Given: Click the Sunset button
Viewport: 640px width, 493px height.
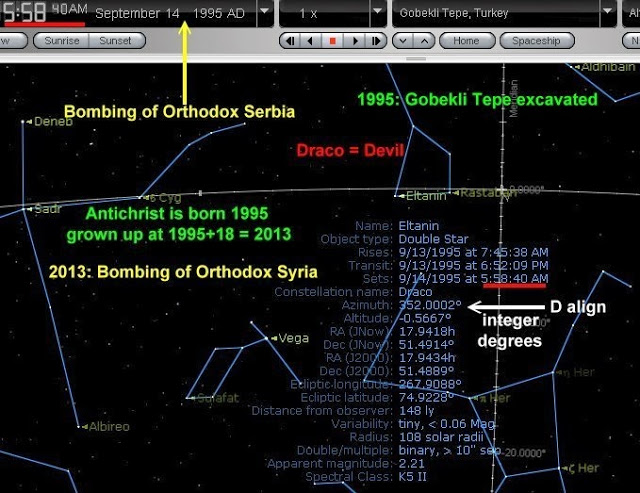Looking at the screenshot, I should pyautogui.click(x=116, y=41).
